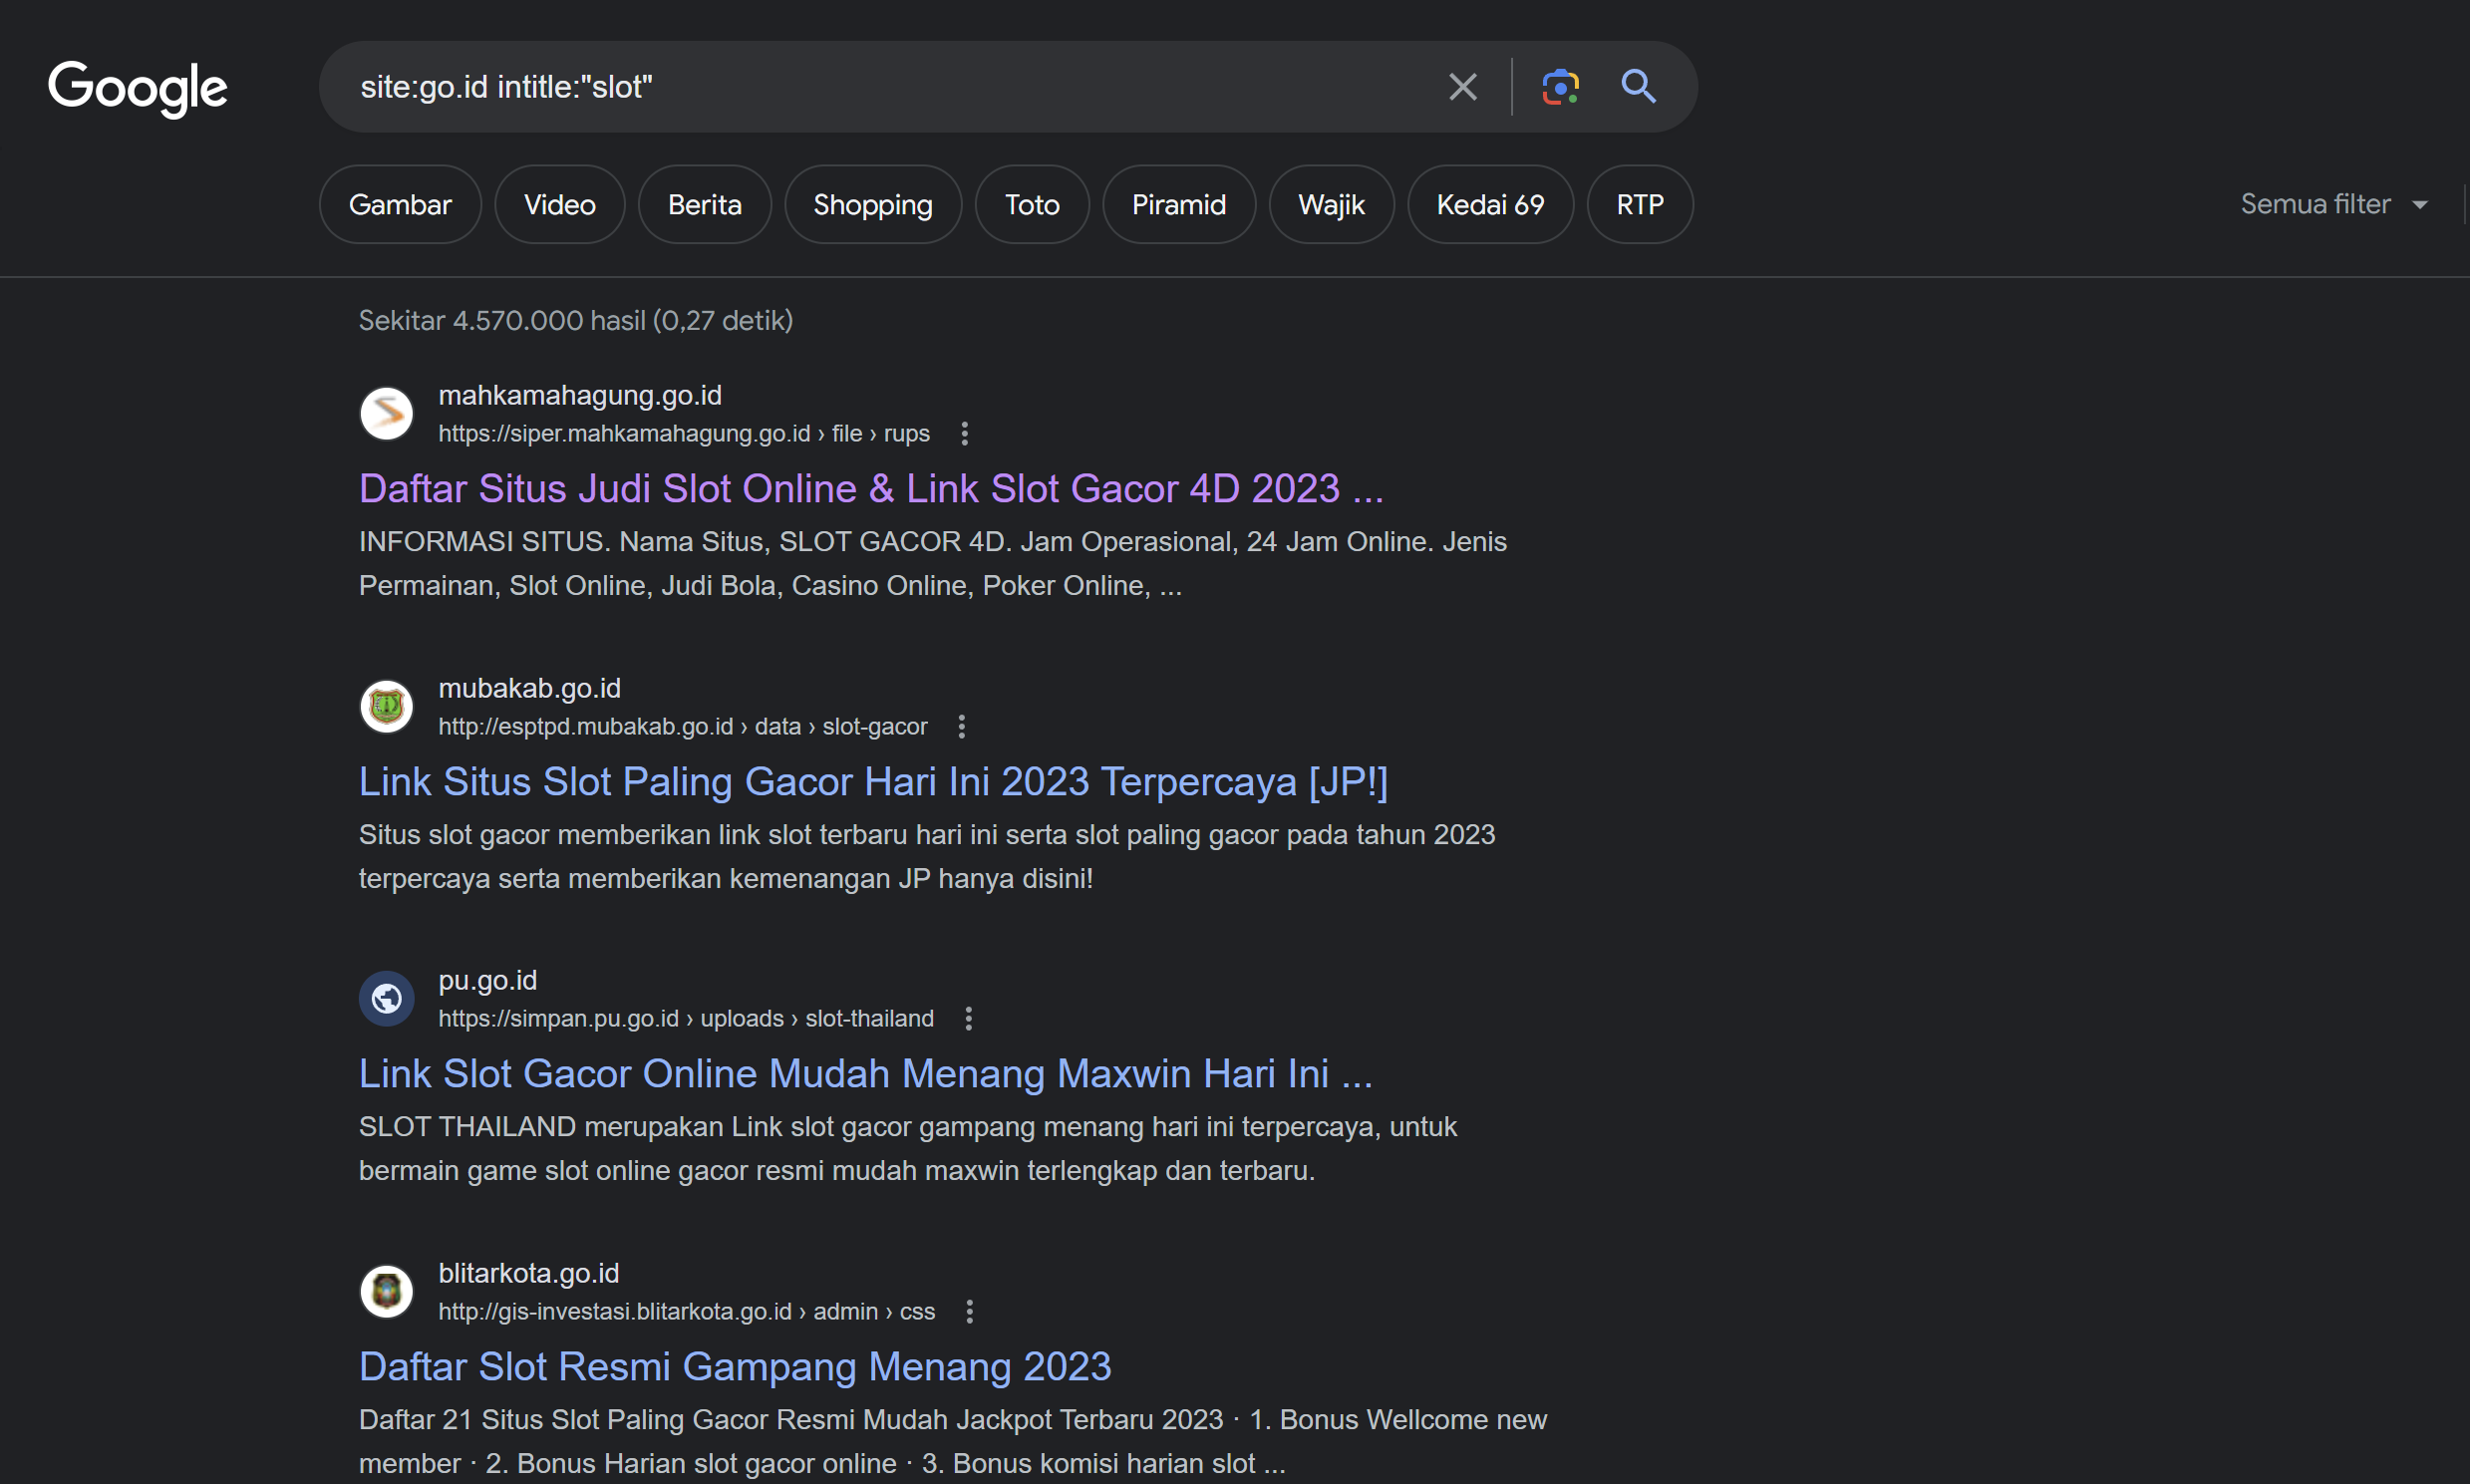Click the mahkamahagung.go.id site favicon
Viewport: 2470px width, 1484px height.
pyautogui.click(x=387, y=413)
